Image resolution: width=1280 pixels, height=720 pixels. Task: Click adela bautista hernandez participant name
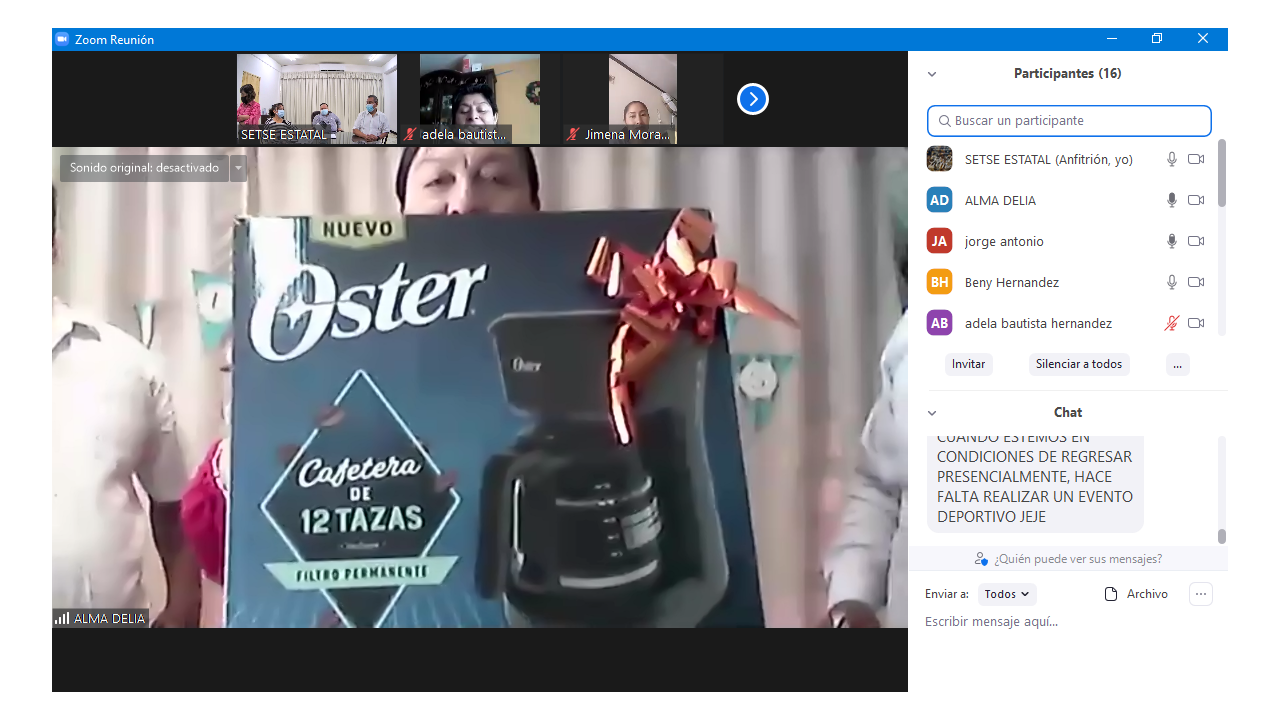[1038, 323]
